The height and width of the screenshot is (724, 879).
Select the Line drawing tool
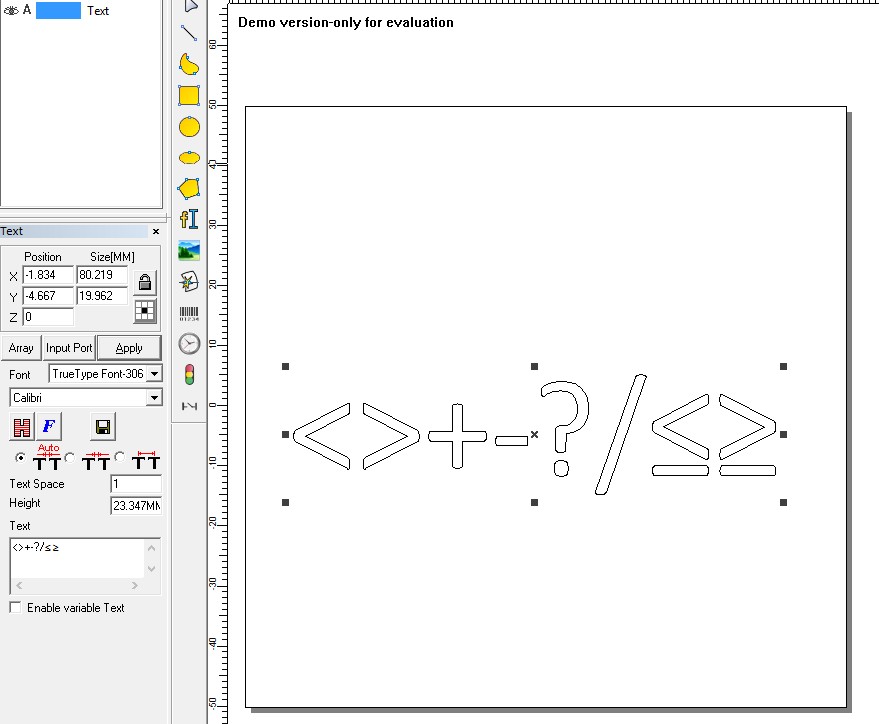click(x=188, y=33)
